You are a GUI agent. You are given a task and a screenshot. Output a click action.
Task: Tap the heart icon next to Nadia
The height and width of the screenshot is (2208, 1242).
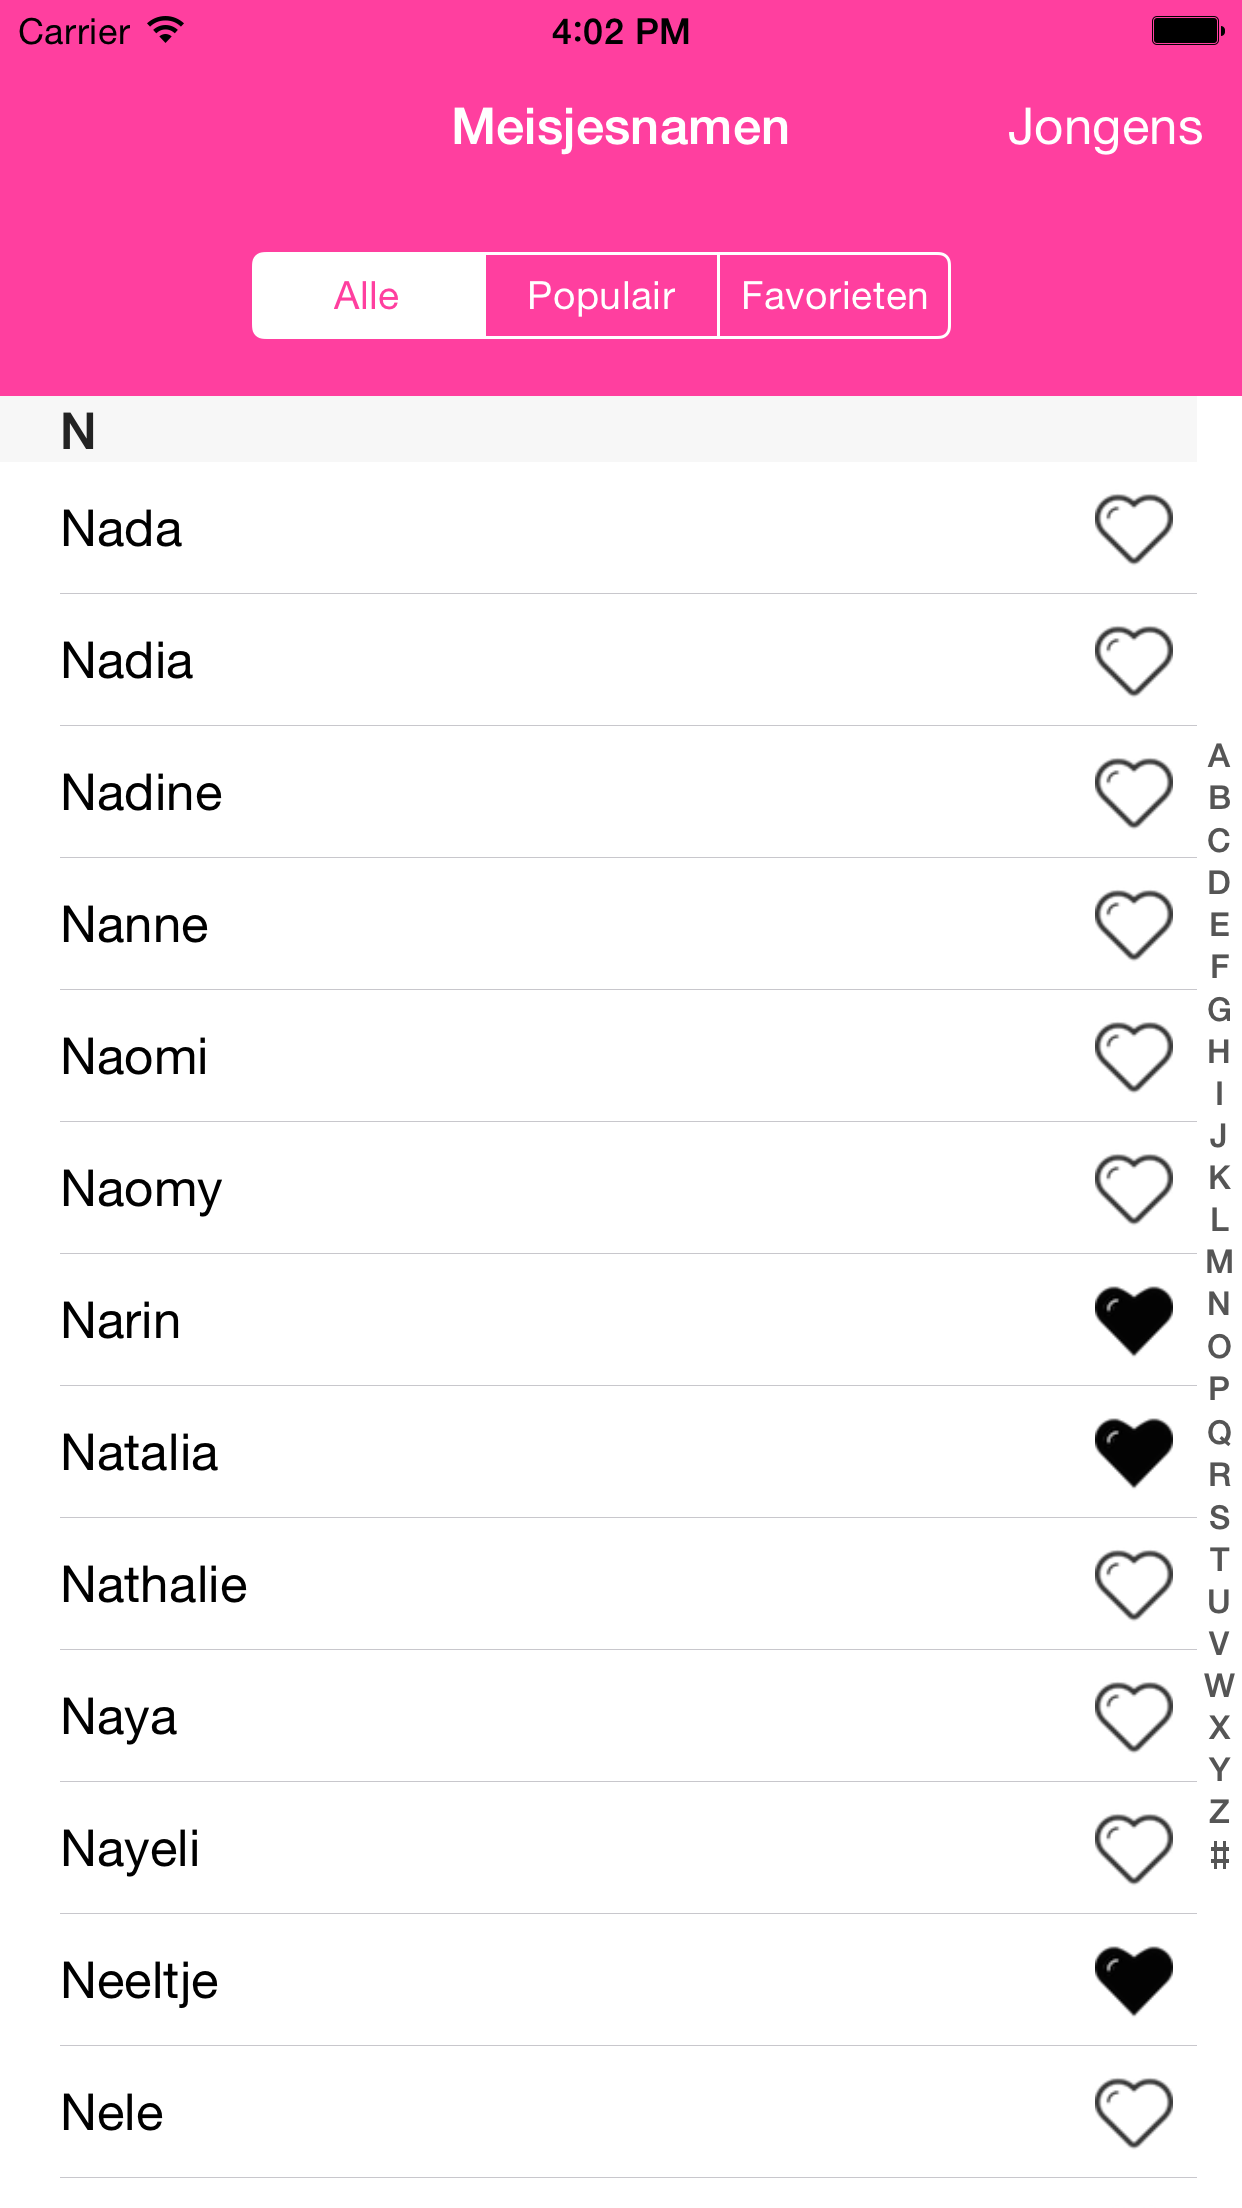pyautogui.click(x=1133, y=661)
